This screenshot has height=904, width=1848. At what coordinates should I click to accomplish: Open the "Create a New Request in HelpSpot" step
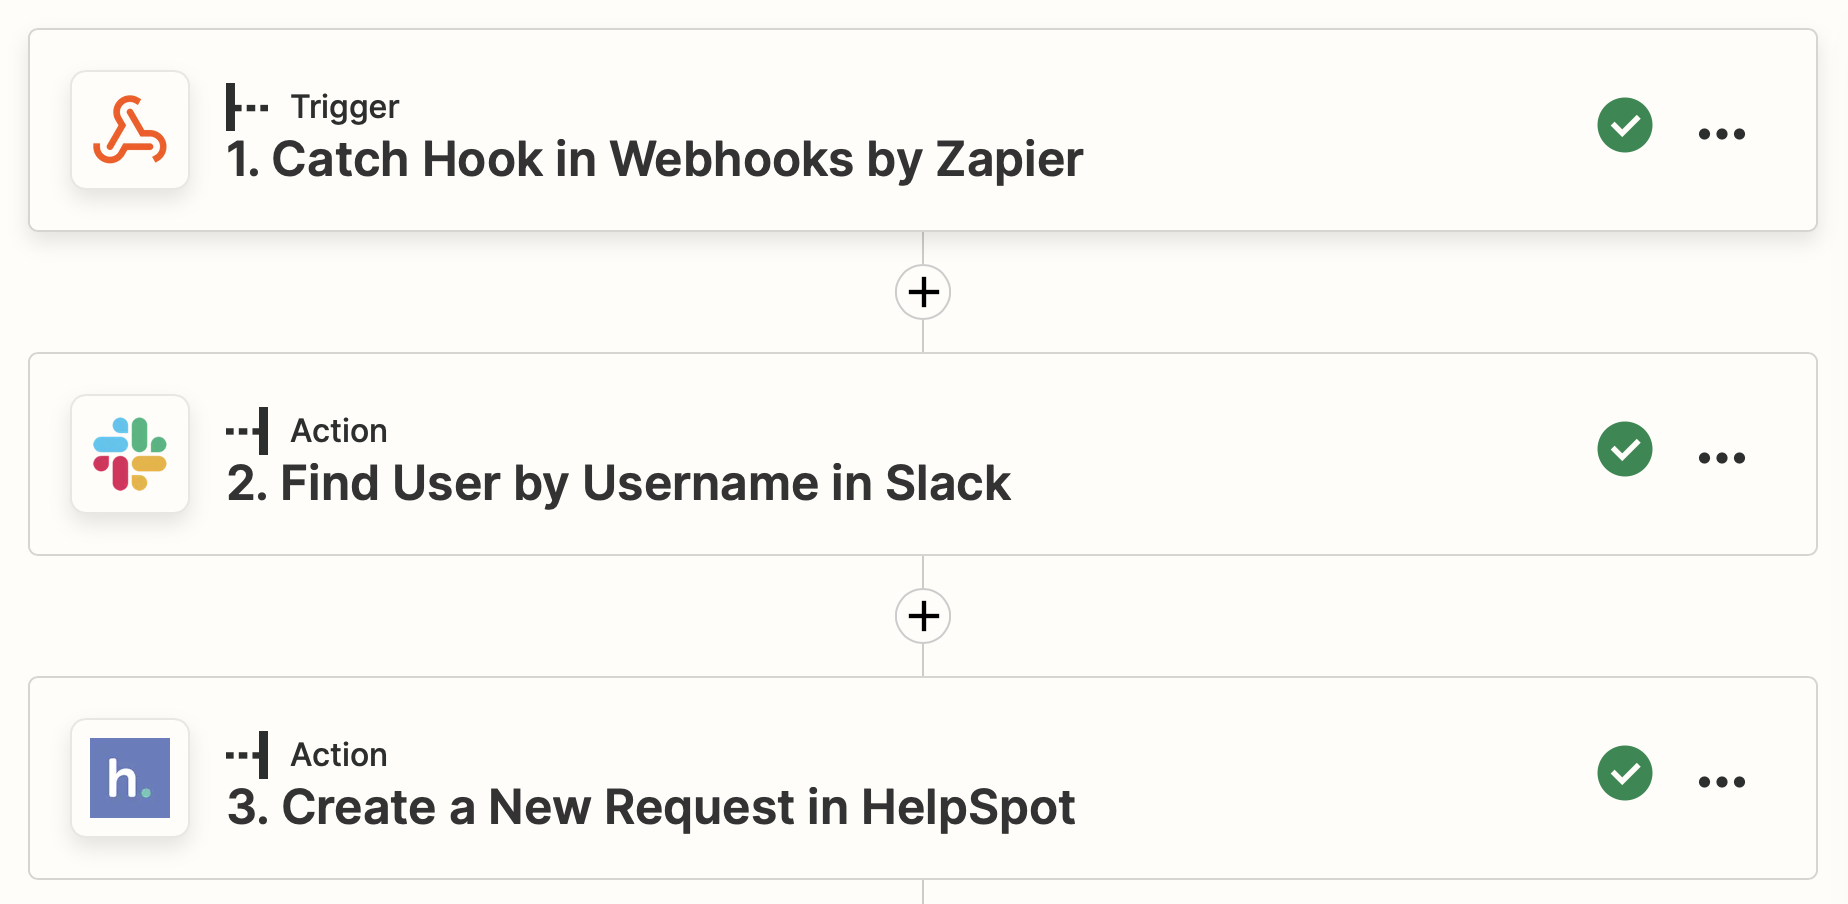[x=650, y=808]
